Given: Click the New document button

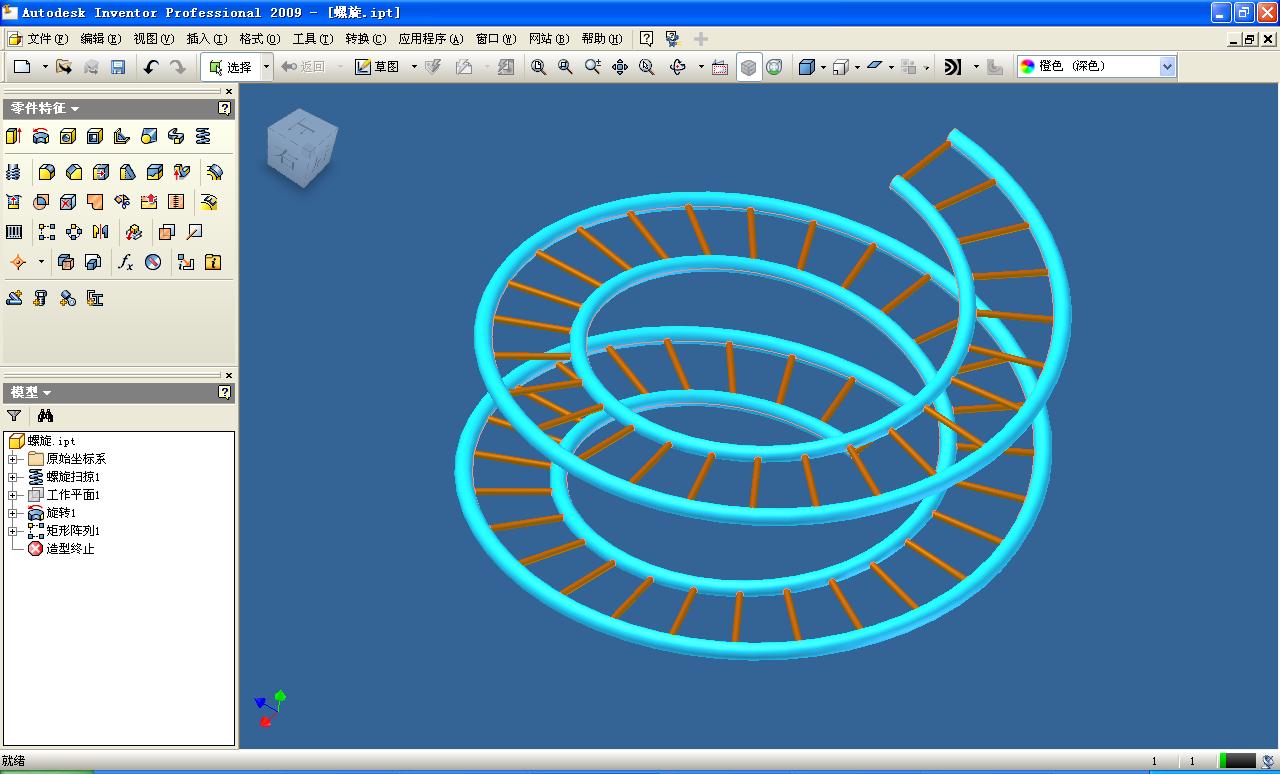Looking at the screenshot, I should click(x=22, y=67).
